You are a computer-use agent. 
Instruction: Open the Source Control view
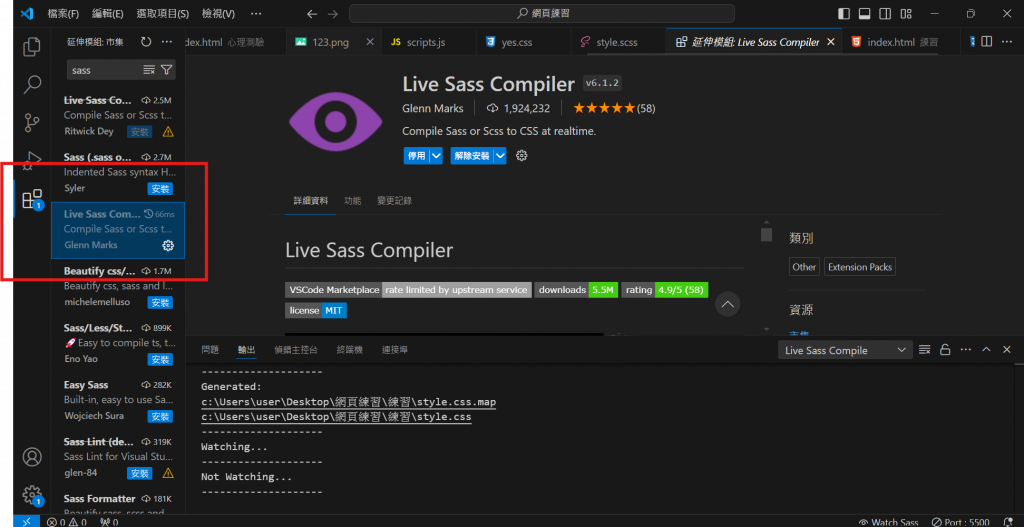click(x=32, y=122)
